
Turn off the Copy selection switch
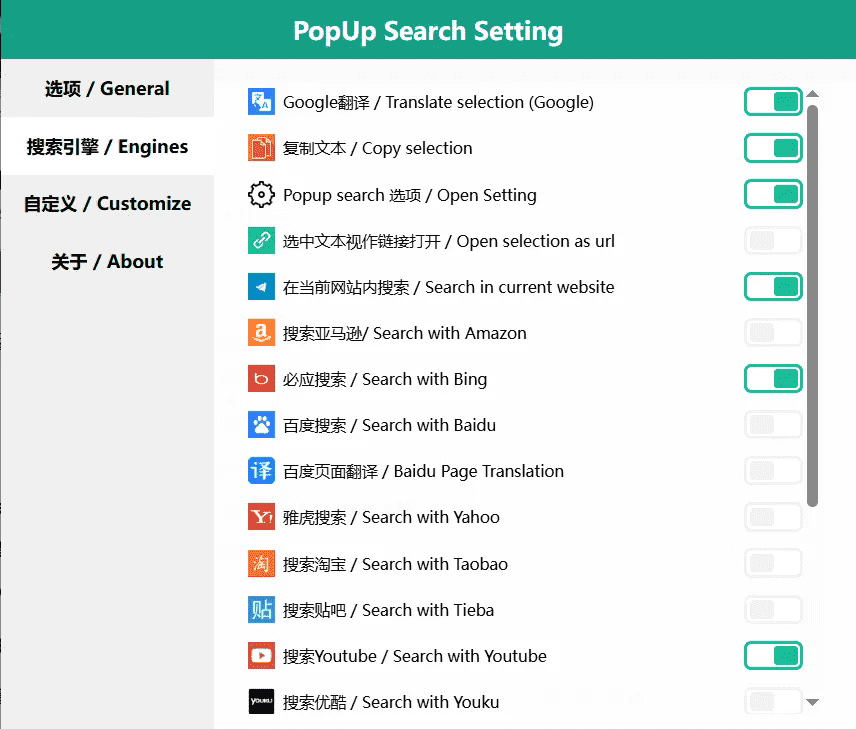point(773,148)
